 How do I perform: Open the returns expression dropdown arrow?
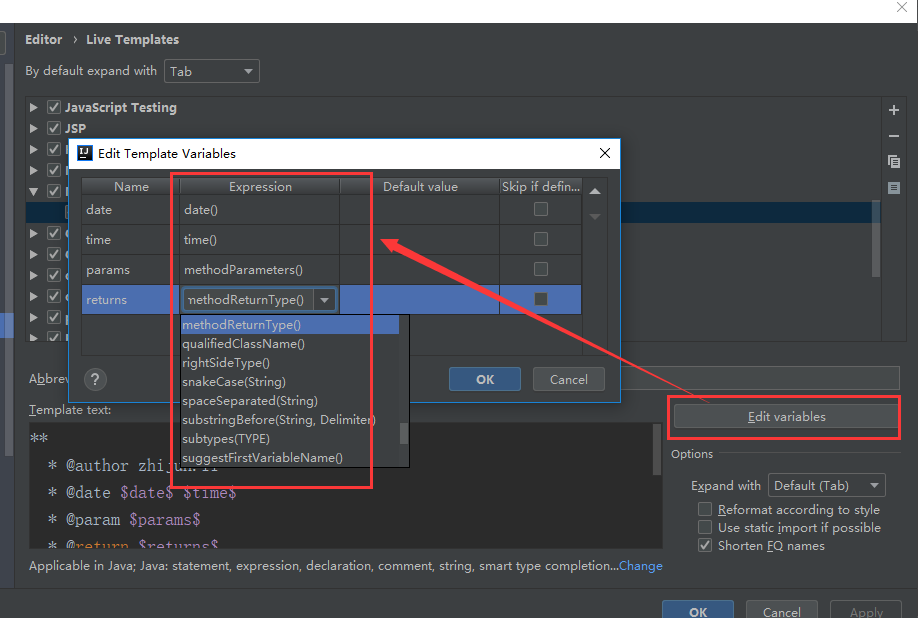(x=324, y=300)
